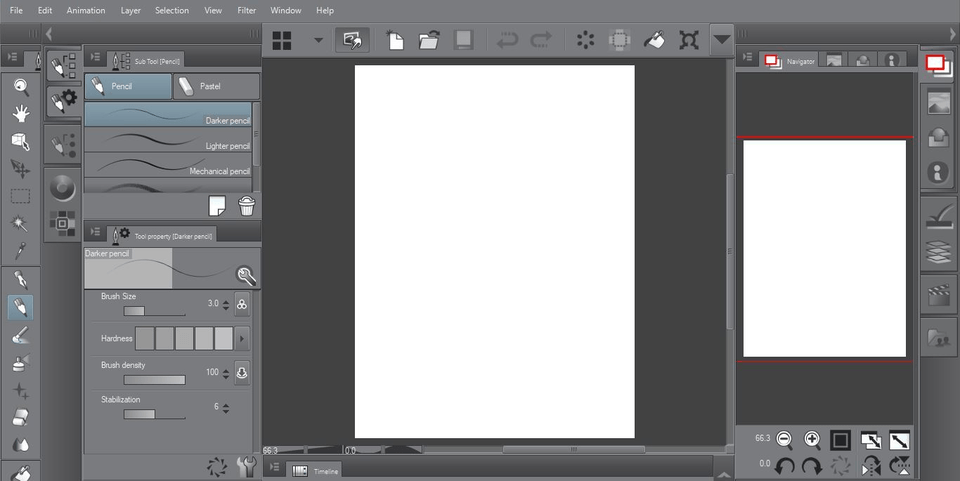This screenshot has height=481, width=960.
Task: Toggle Fit to Navigator button
Action: coord(870,440)
